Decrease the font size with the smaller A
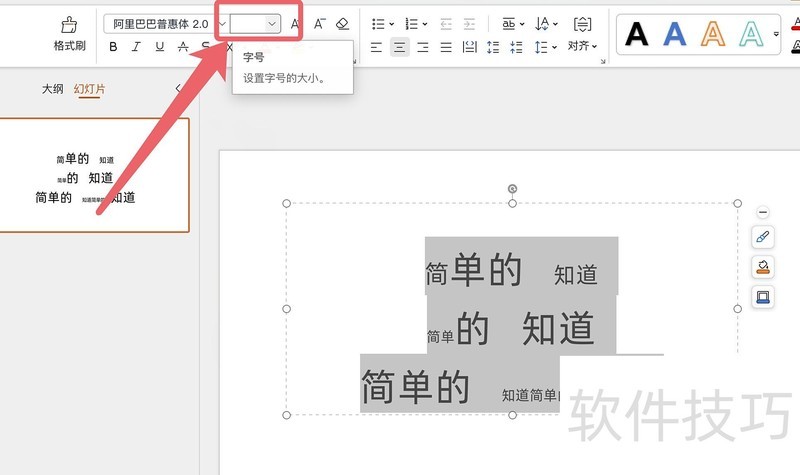Viewport: 800px width, 475px height. pyautogui.click(x=319, y=23)
